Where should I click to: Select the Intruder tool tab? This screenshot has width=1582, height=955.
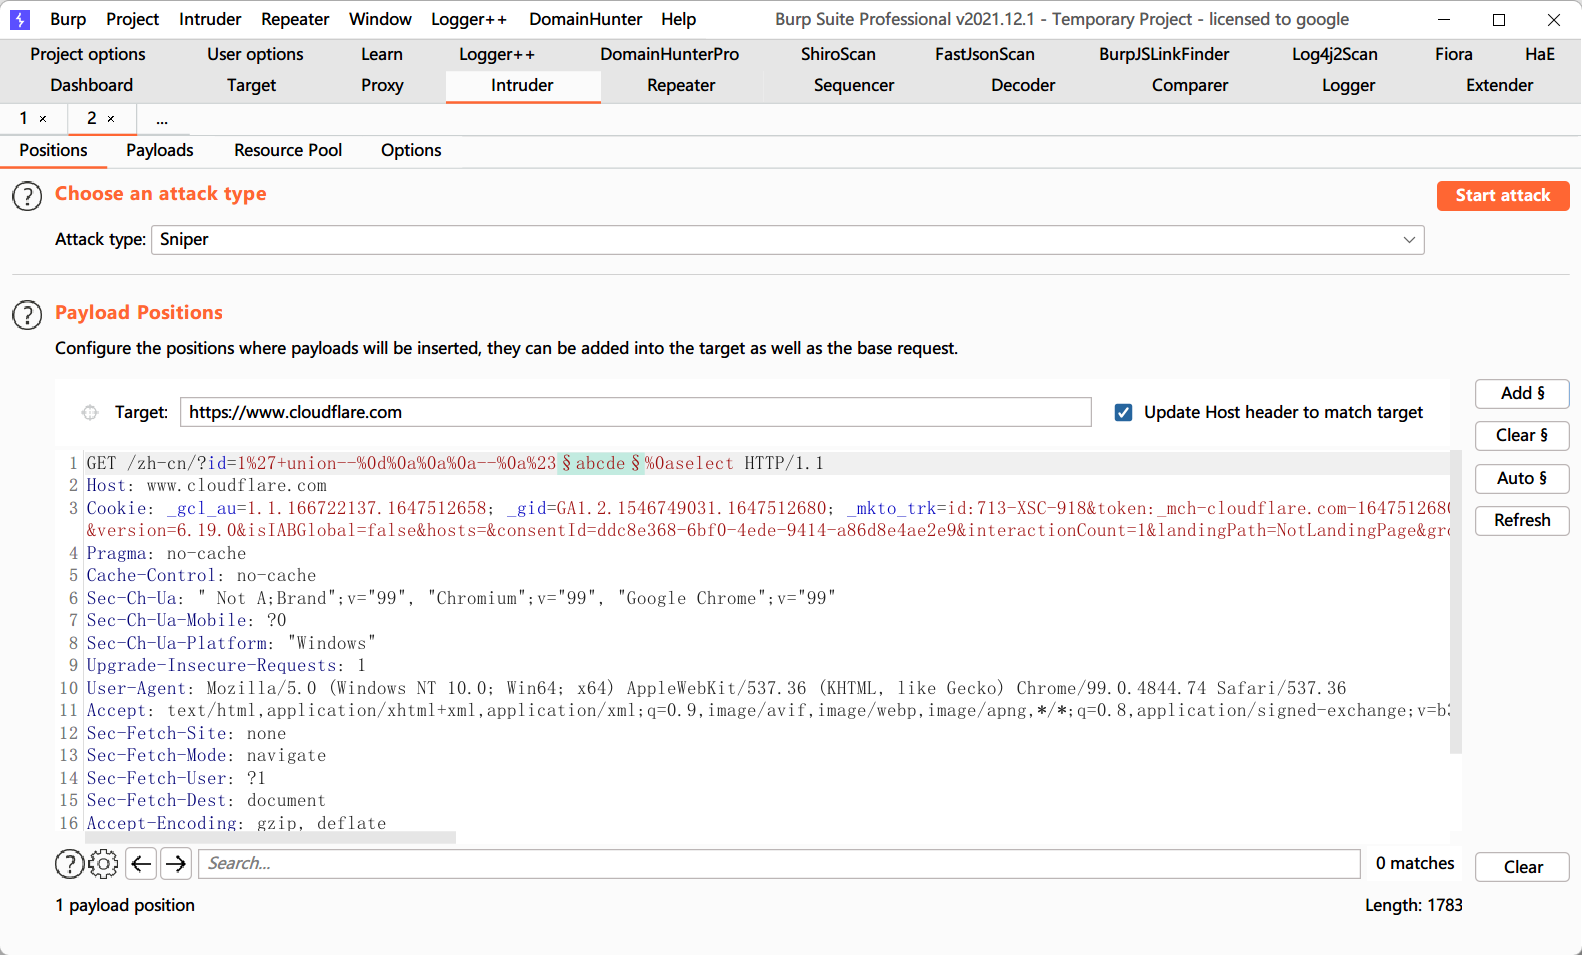click(x=522, y=85)
